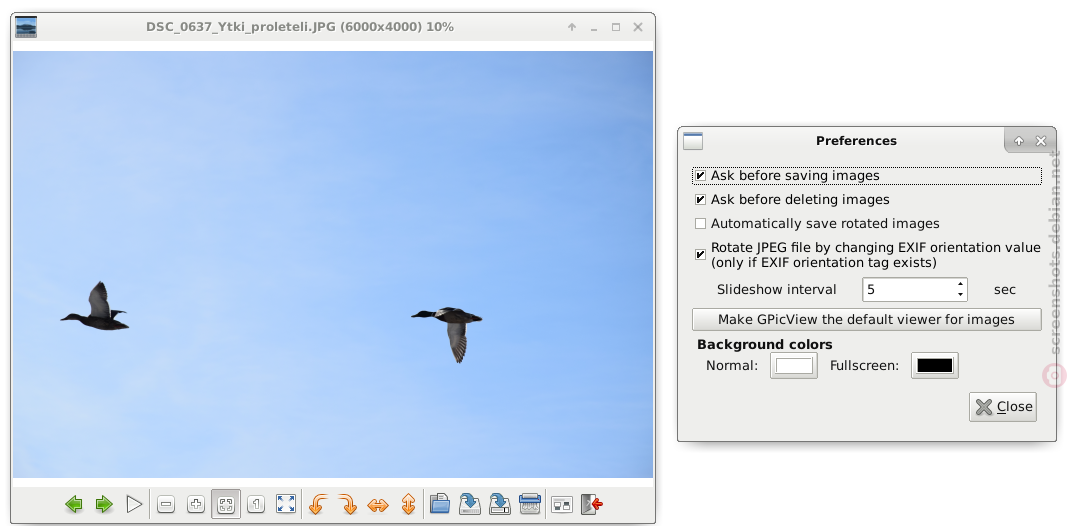Go to previous image with green left arrow
Image resolution: width=1067 pixels, height=526 pixels.
(x=74, y=504)
